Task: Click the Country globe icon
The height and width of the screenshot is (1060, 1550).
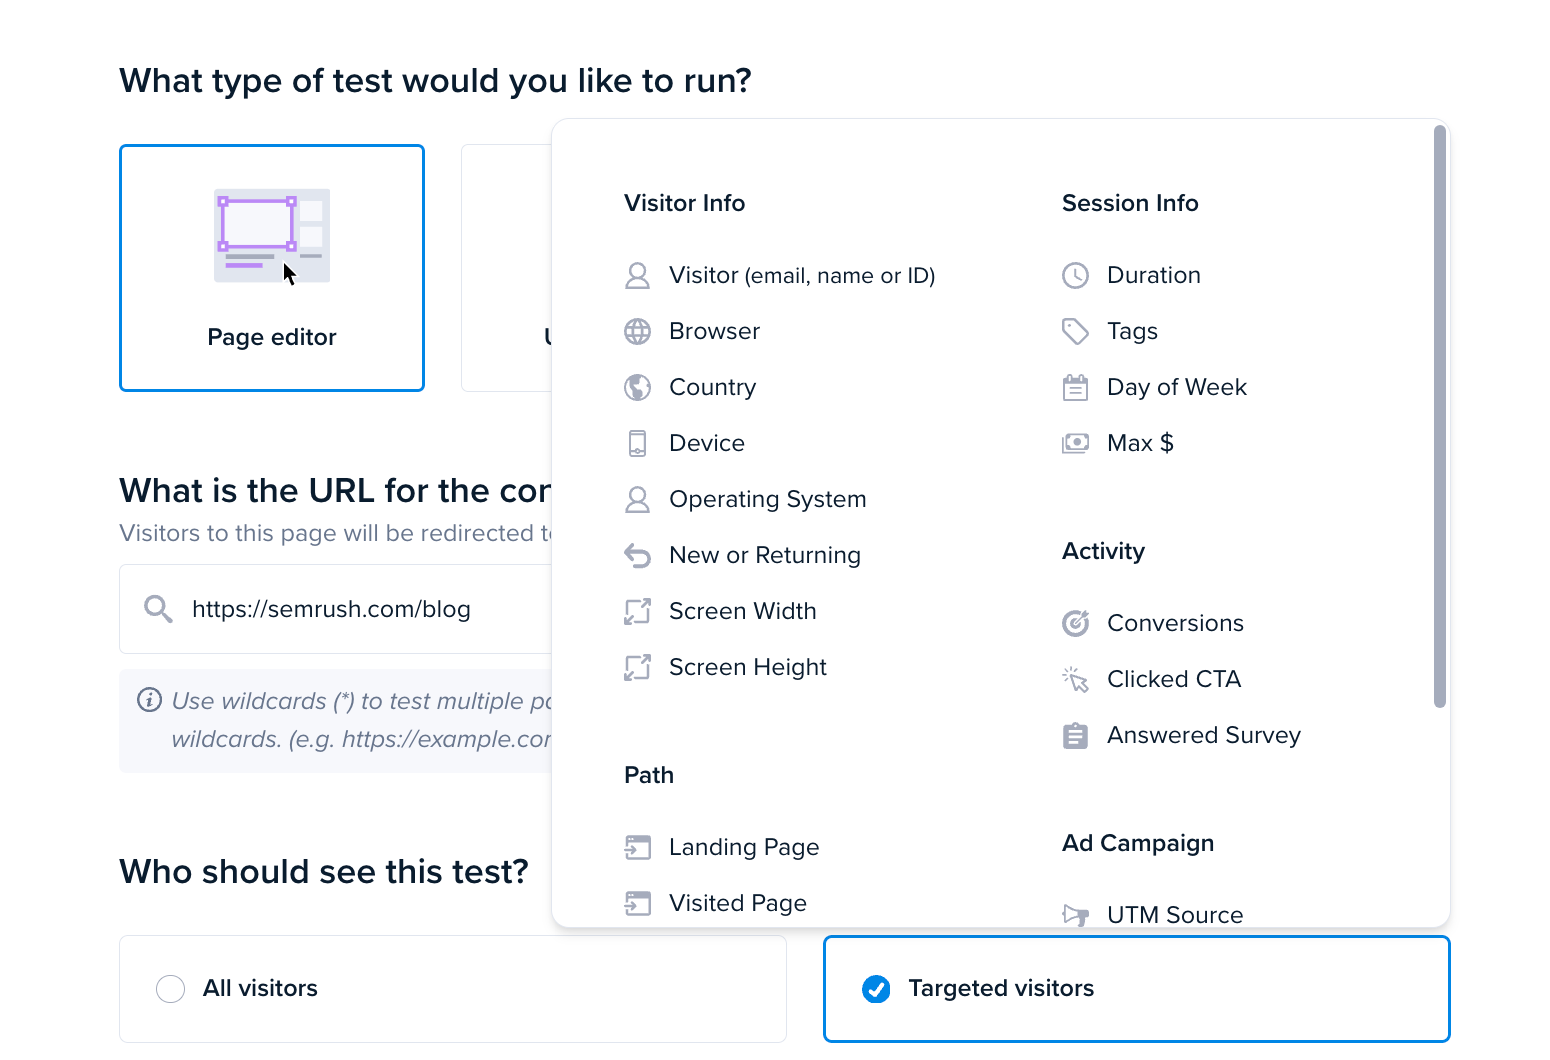Action: point(637,388)
